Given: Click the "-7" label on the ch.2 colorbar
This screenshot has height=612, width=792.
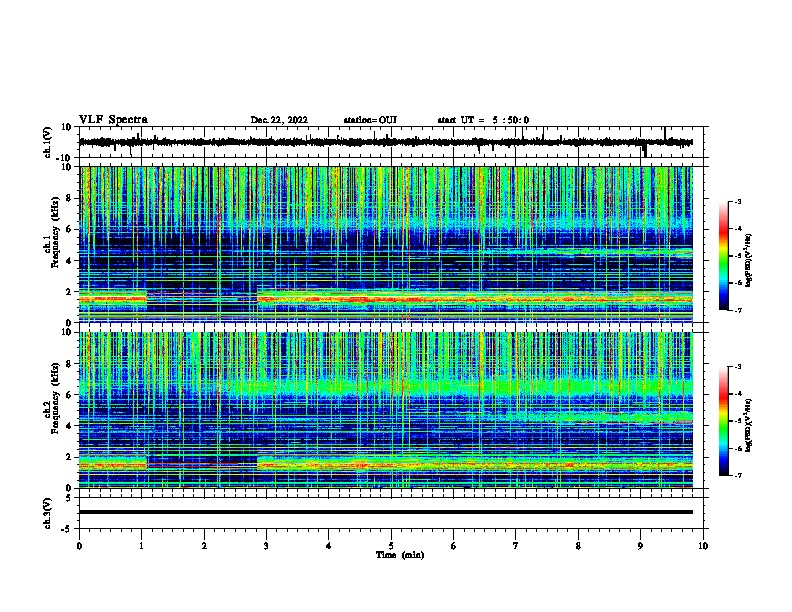Looking at the screenshot, I should [x=738, y=475].
